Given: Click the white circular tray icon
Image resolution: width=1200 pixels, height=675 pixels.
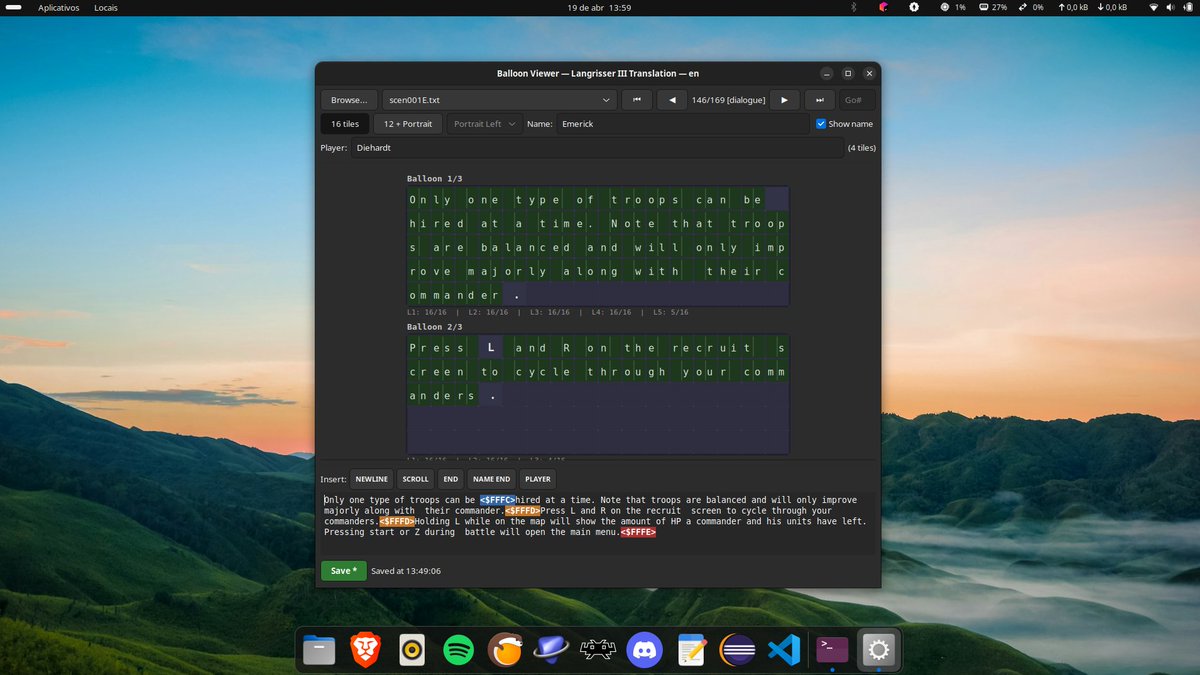Looking at the screenshot, I should [x=914, y=7].
